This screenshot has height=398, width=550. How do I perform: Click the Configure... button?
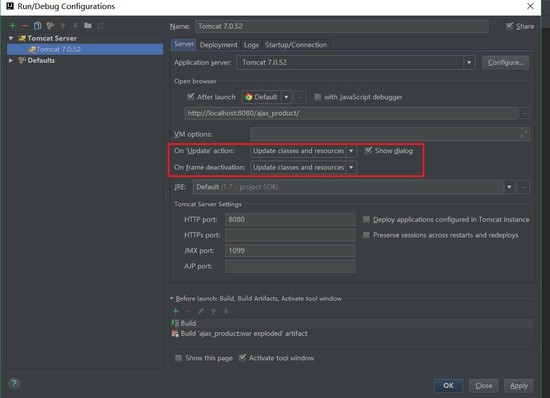point(505,63)
